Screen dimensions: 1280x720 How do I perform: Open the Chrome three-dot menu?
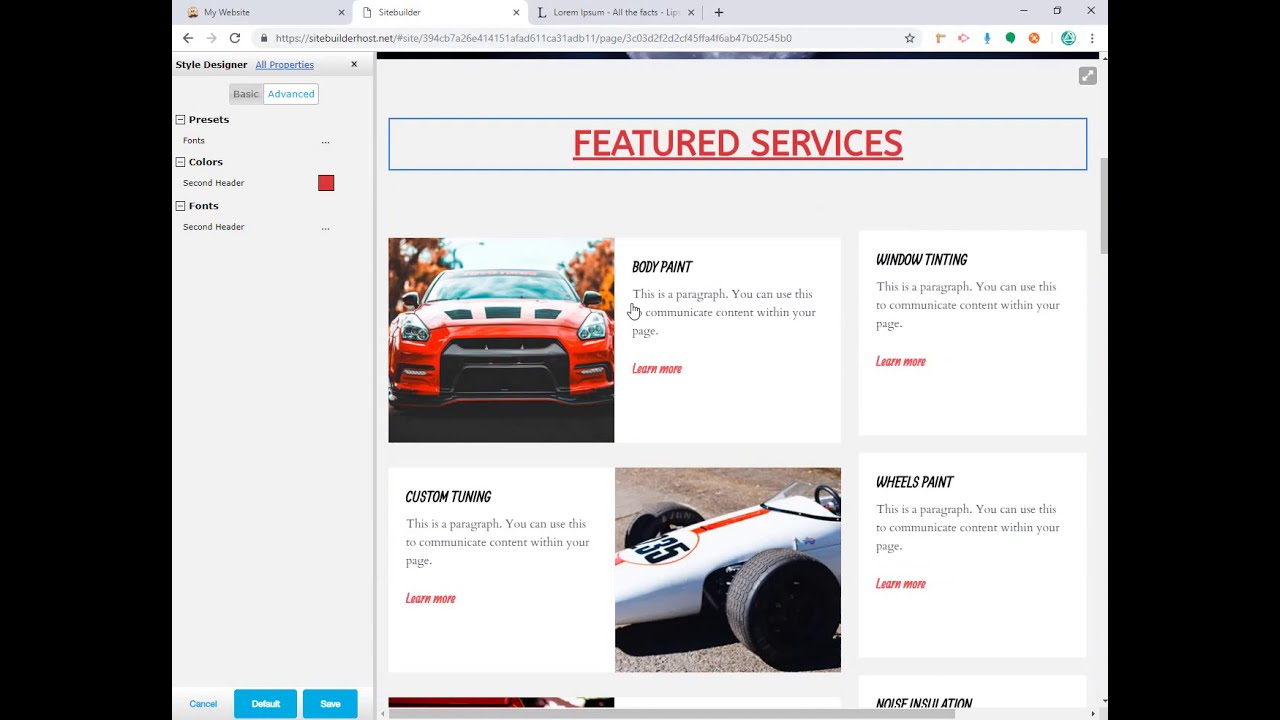1092,38
